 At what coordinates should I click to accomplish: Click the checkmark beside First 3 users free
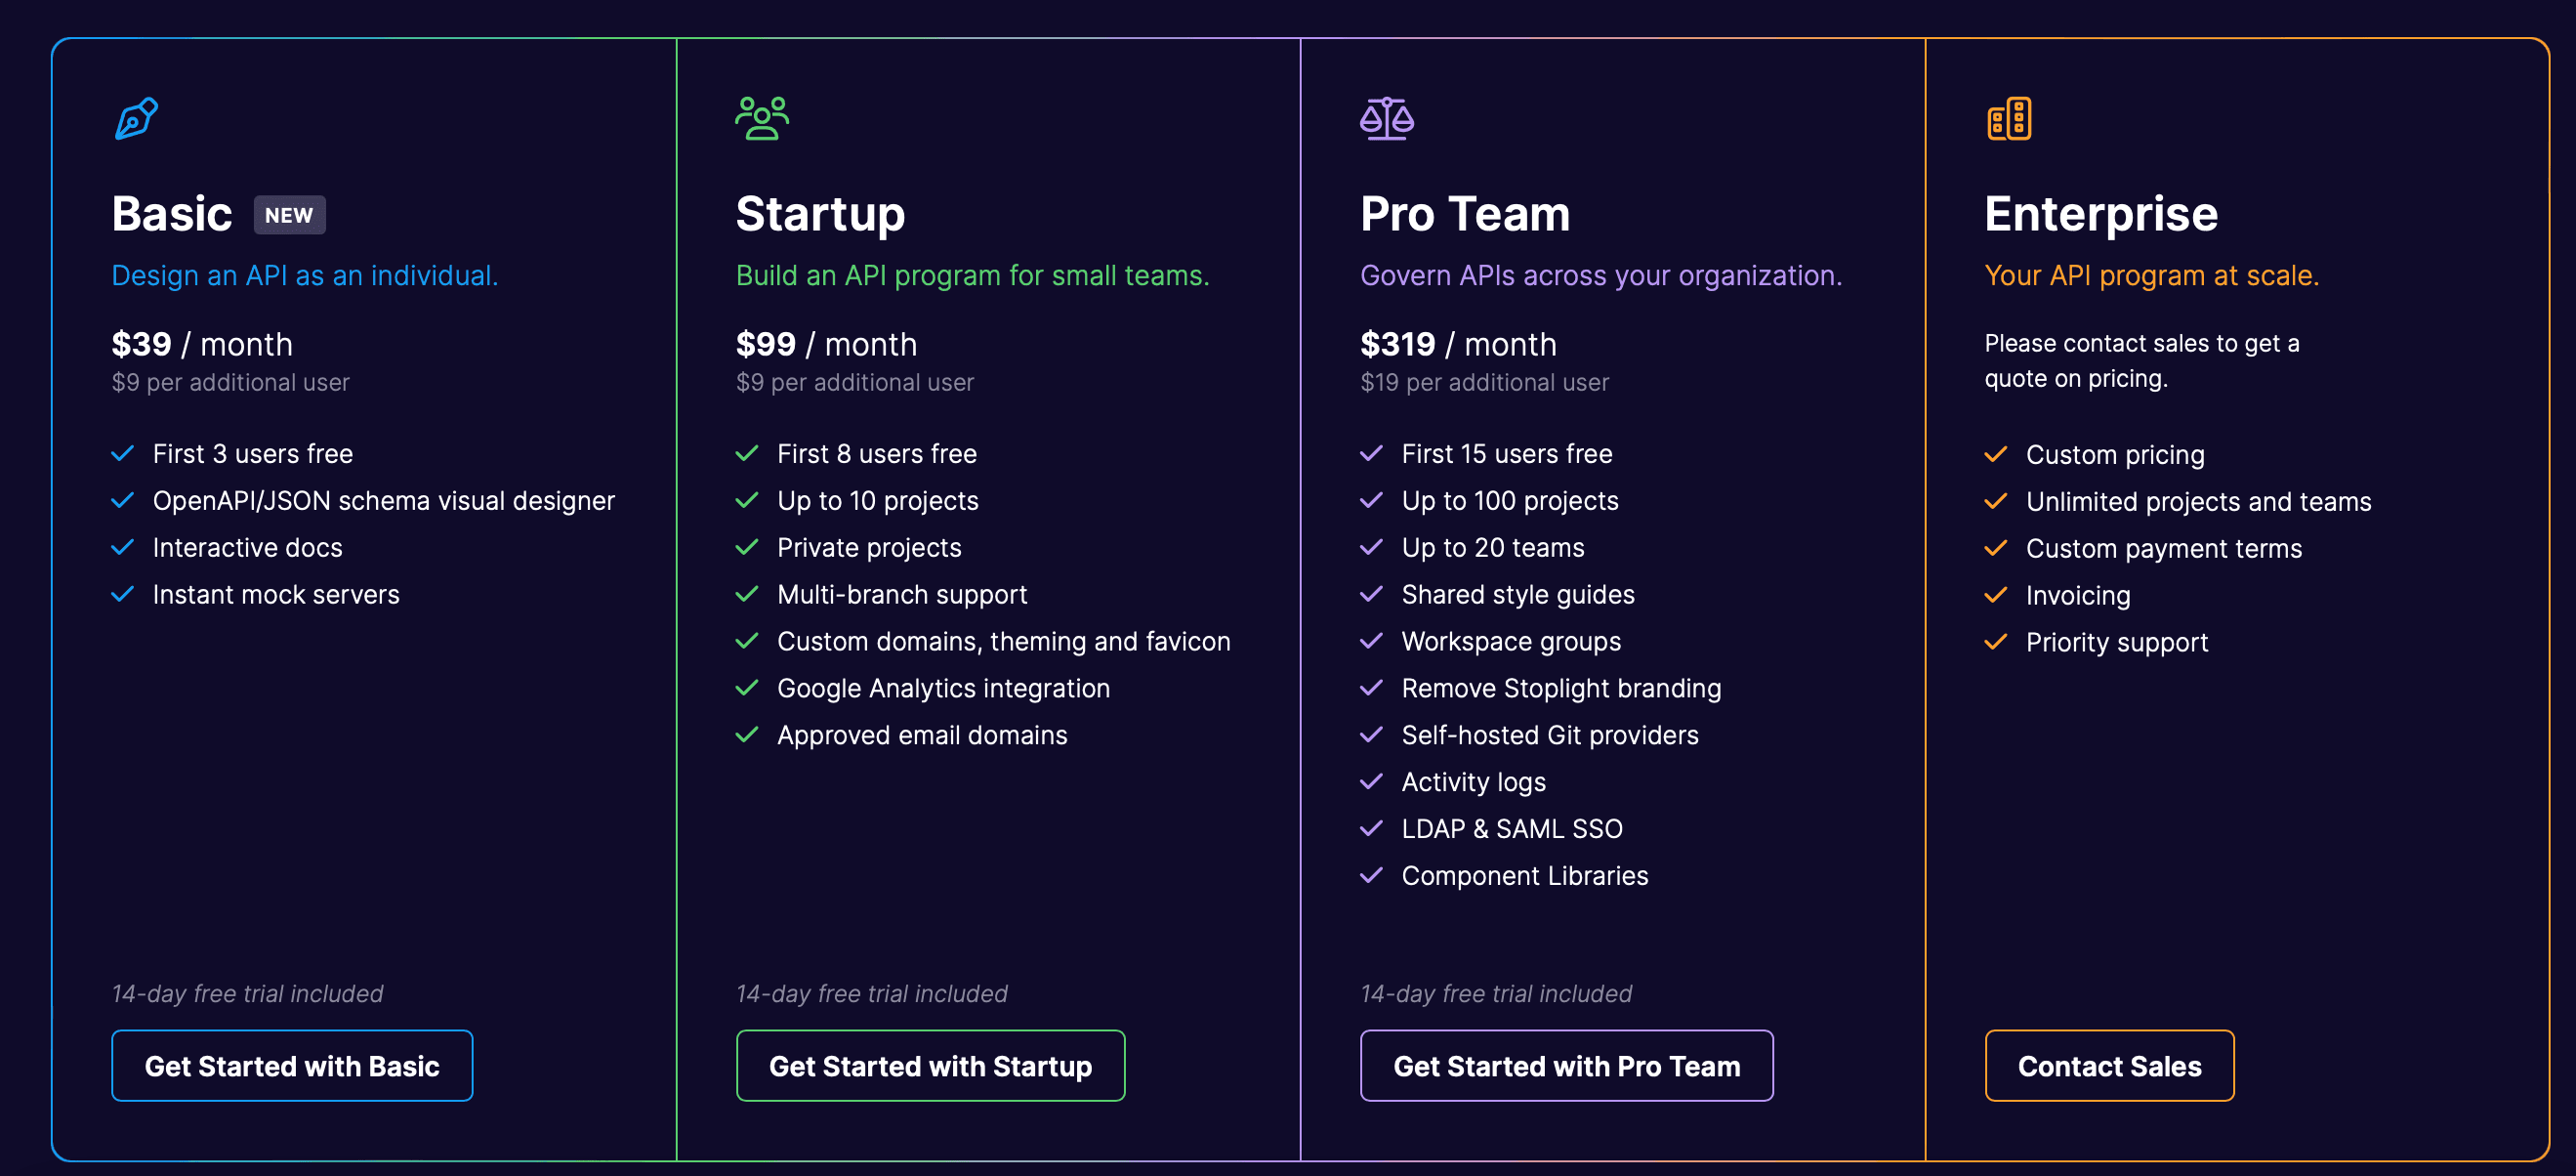point(123,454)
